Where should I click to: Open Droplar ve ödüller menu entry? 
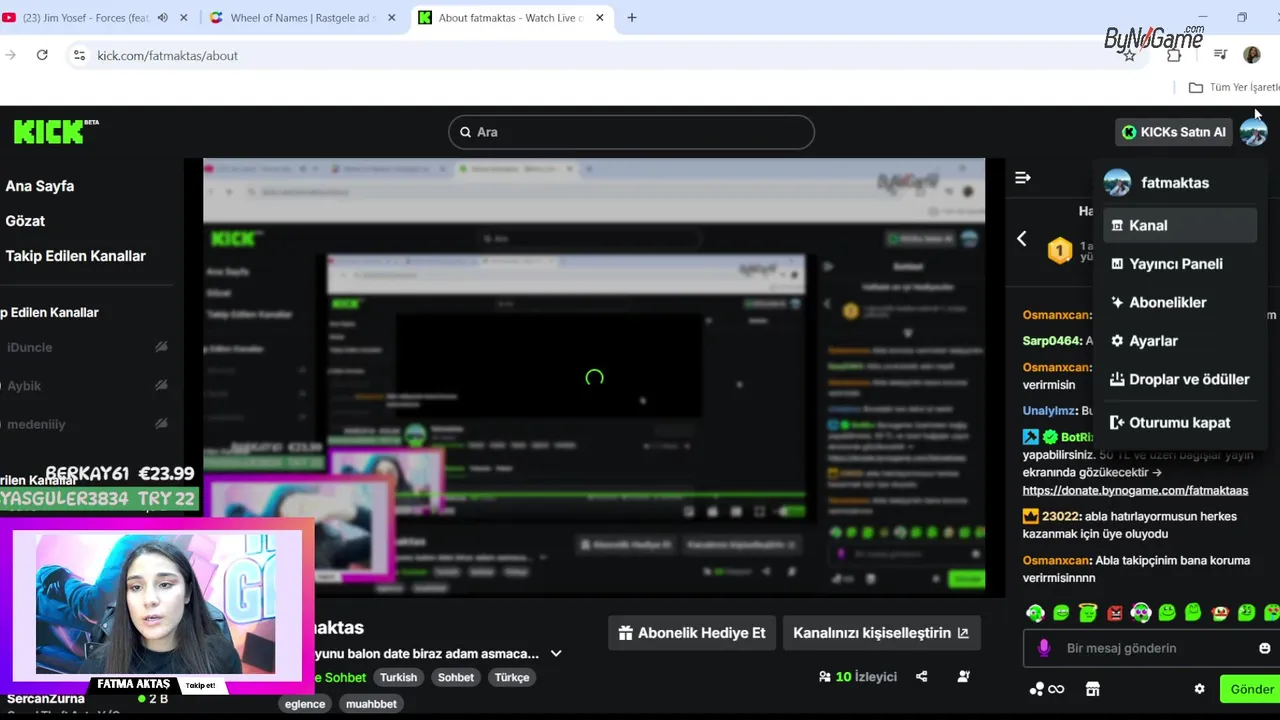[x=1180, y=379]
